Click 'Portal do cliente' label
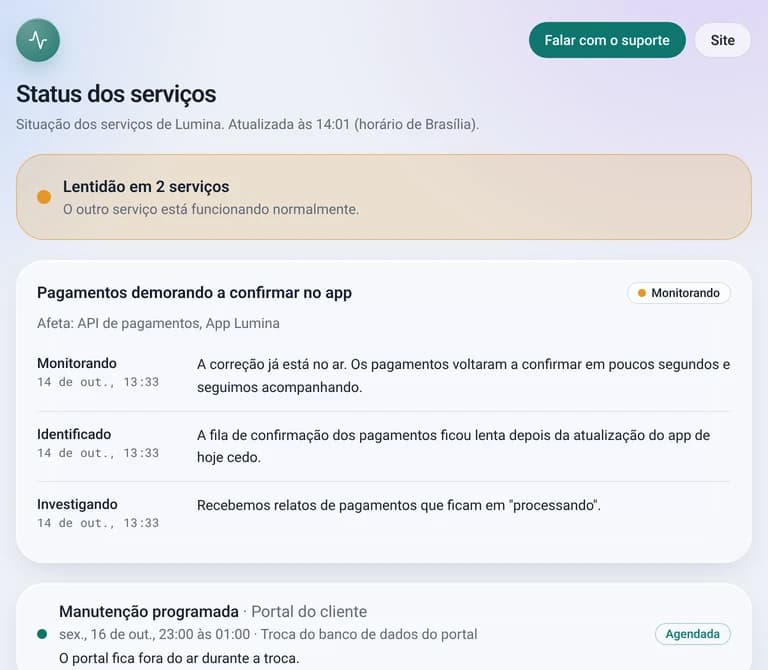Image resolution: width=768 pixels, height=670 pixels. click(x=309, y=612)
